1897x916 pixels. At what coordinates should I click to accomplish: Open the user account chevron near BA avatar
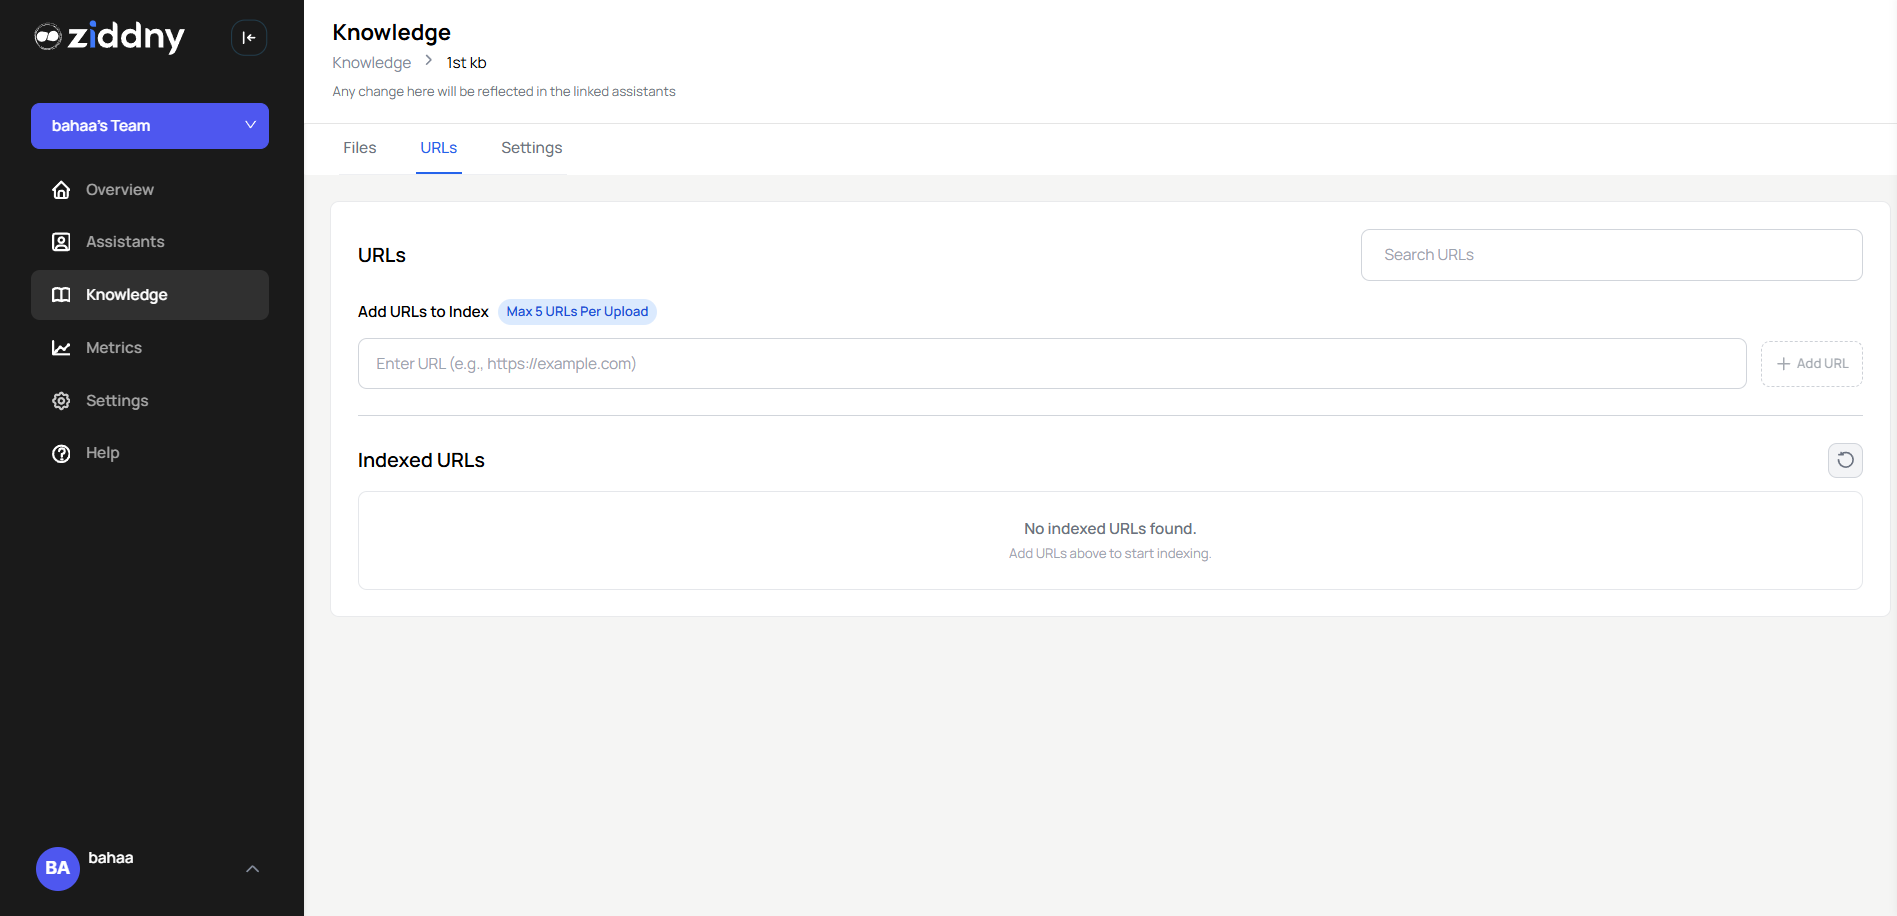click(x=252, y=868)
